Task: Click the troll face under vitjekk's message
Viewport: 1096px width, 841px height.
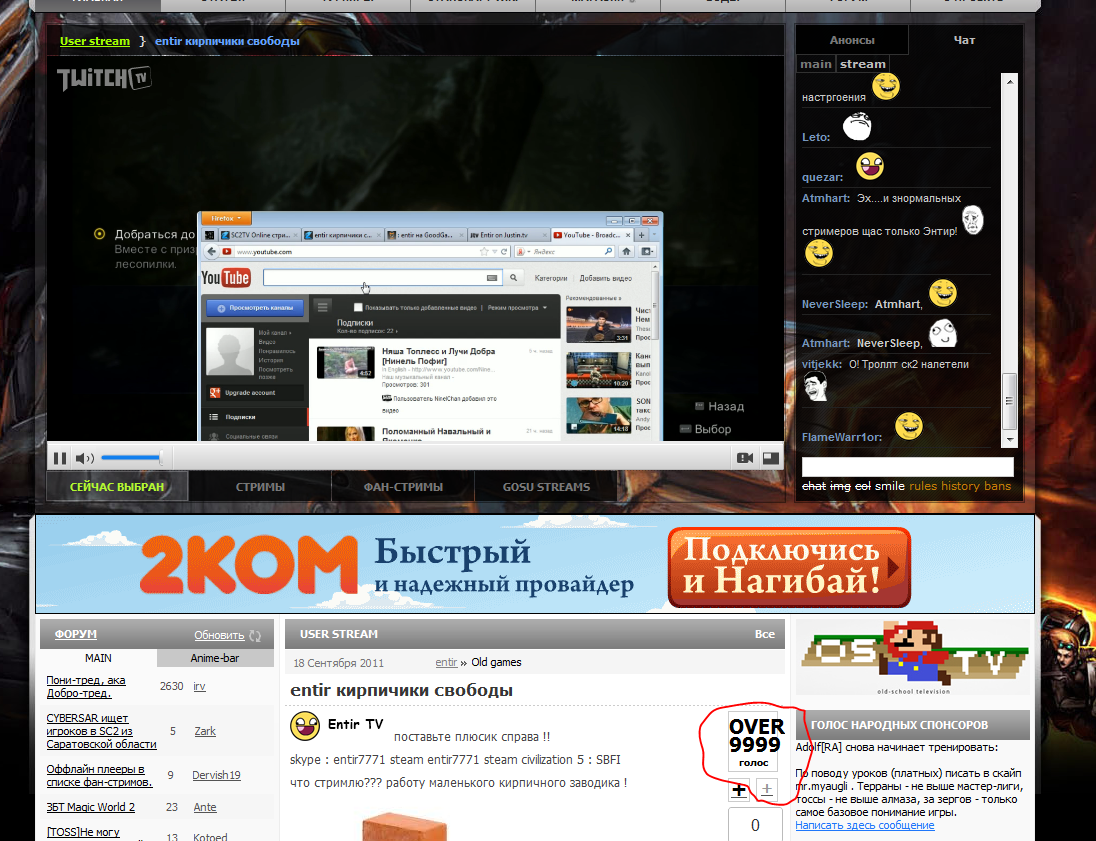Action: (x=815, y=386)
